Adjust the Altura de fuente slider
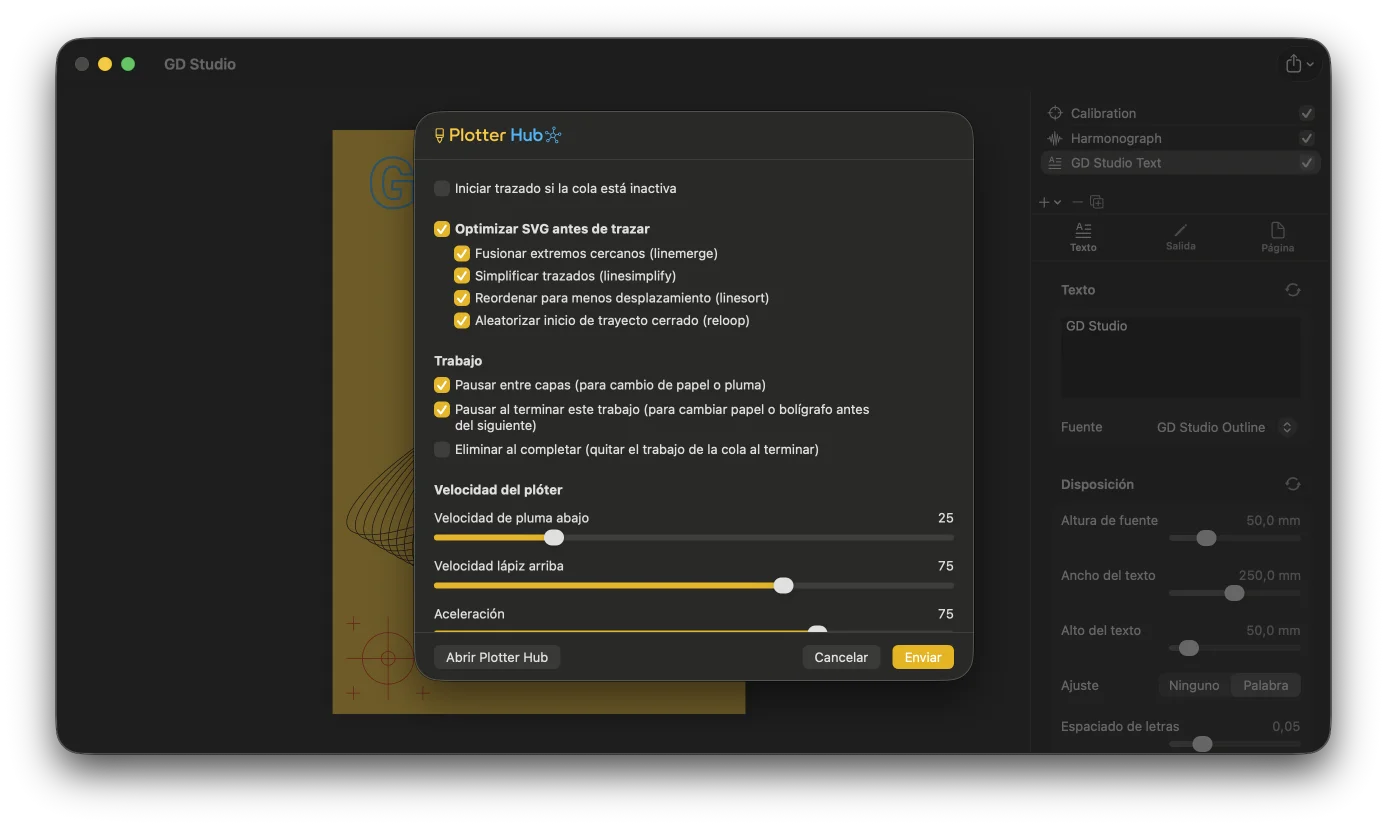Viewport: 1387px width, 828px height. pyautogui.click(x=1206, y=538)
